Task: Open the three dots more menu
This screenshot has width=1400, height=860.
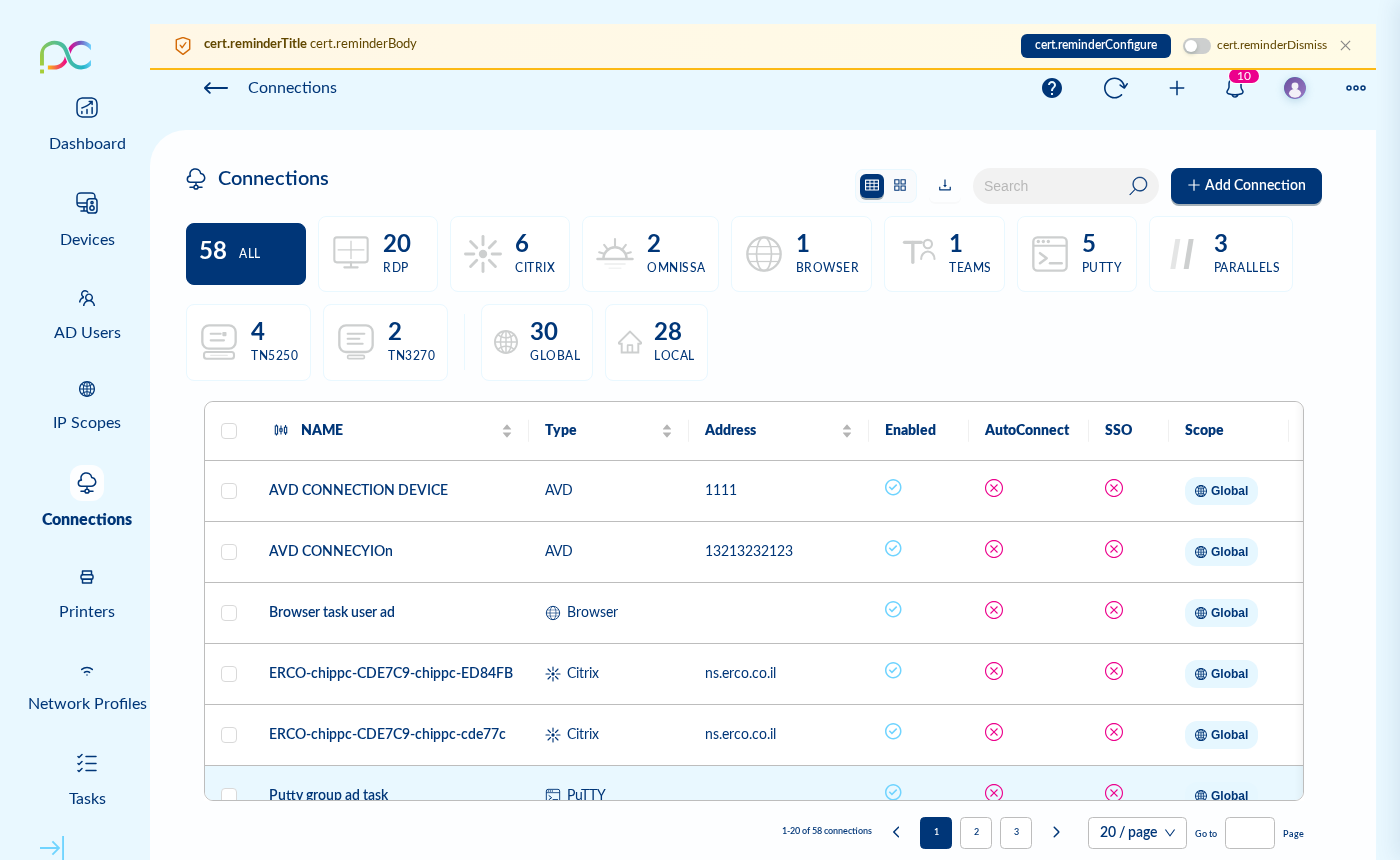Action: click(x=1356, y=88)
